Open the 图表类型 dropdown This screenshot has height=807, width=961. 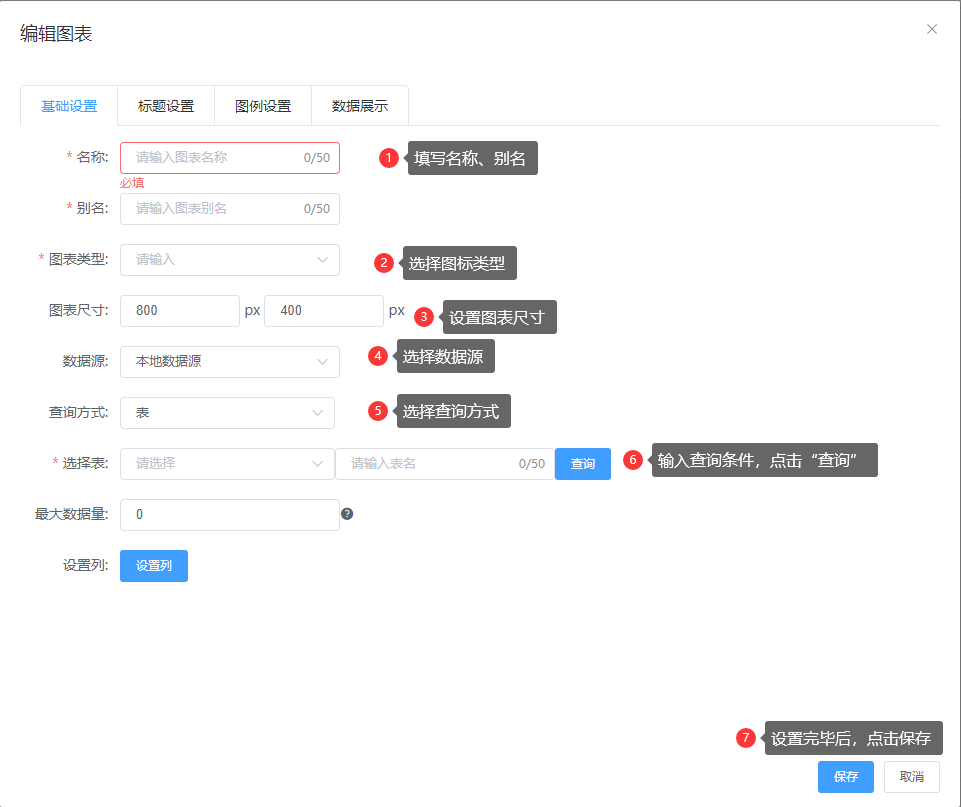pos(229,260)
